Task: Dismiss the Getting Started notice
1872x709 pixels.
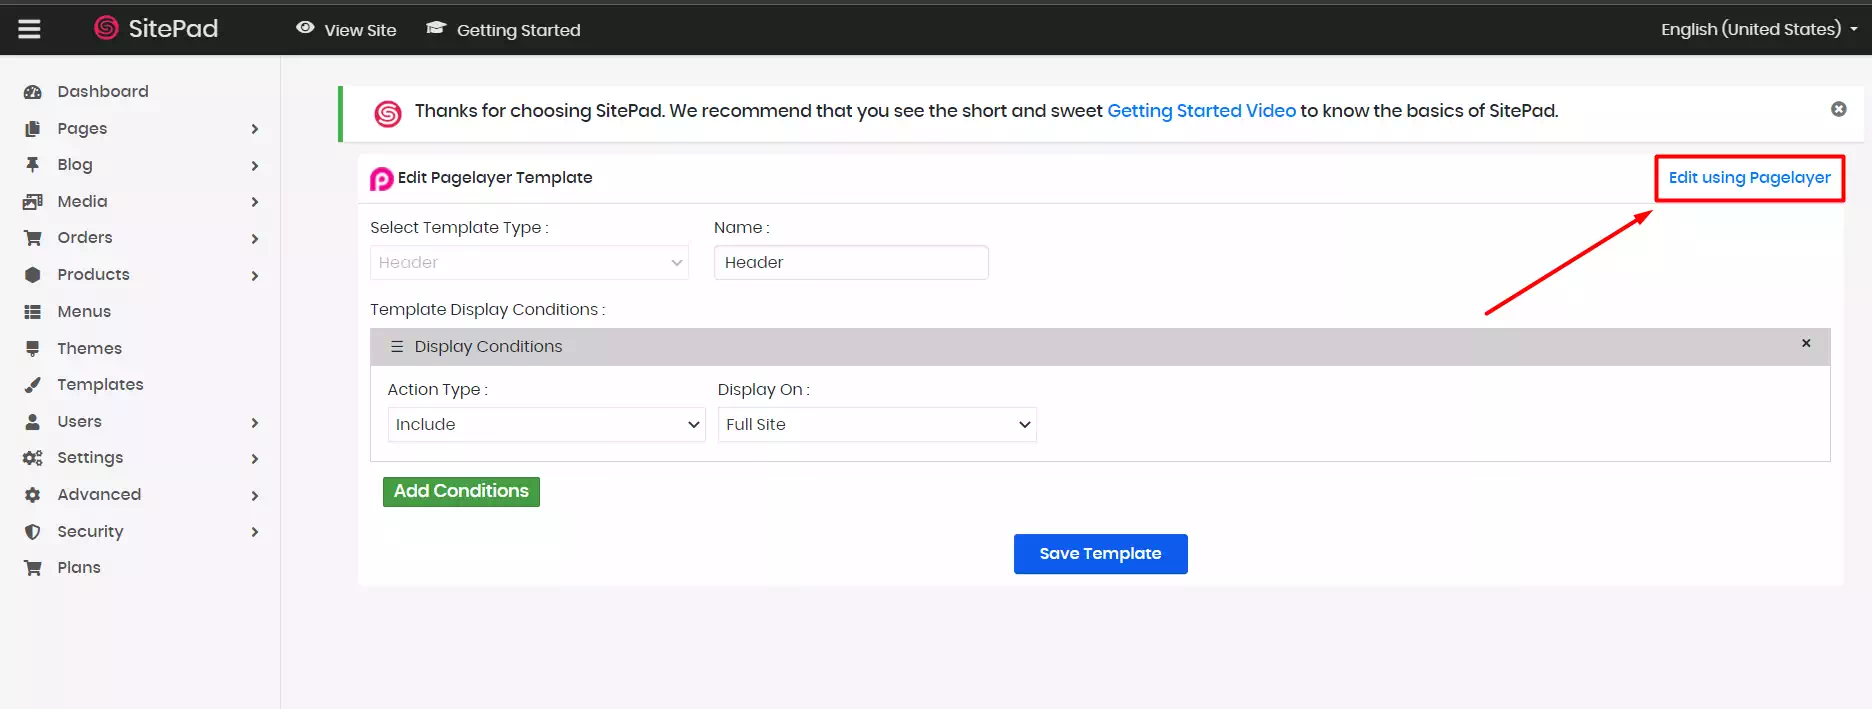Action: (1838, 109)
